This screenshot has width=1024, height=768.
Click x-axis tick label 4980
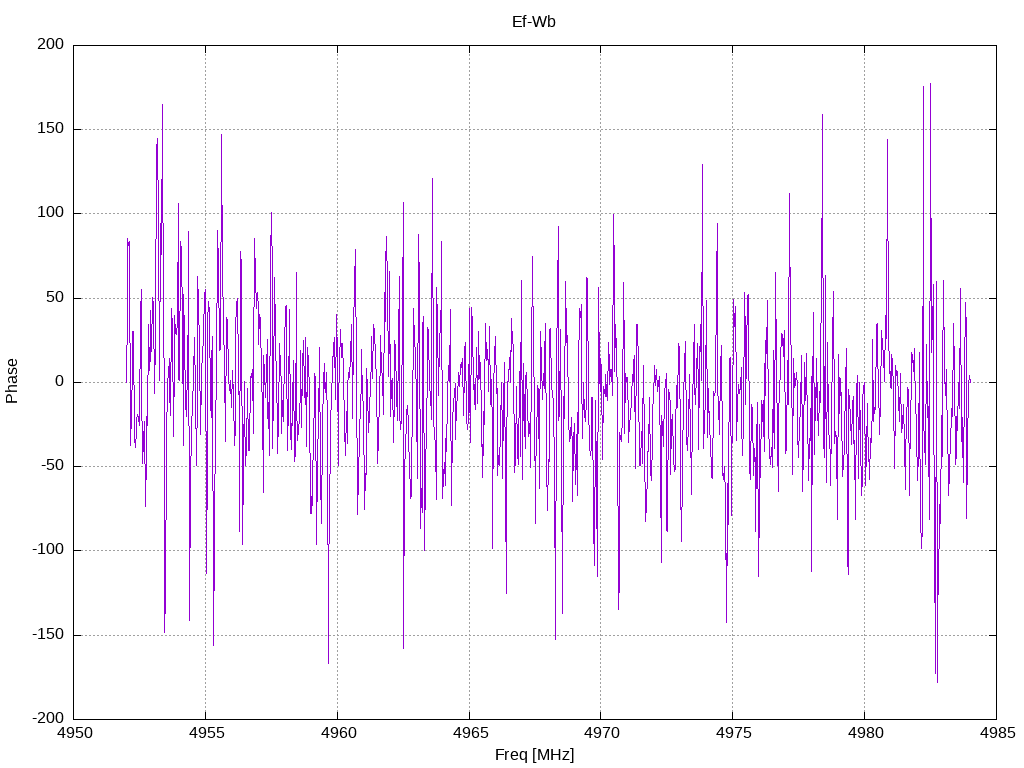865,733
